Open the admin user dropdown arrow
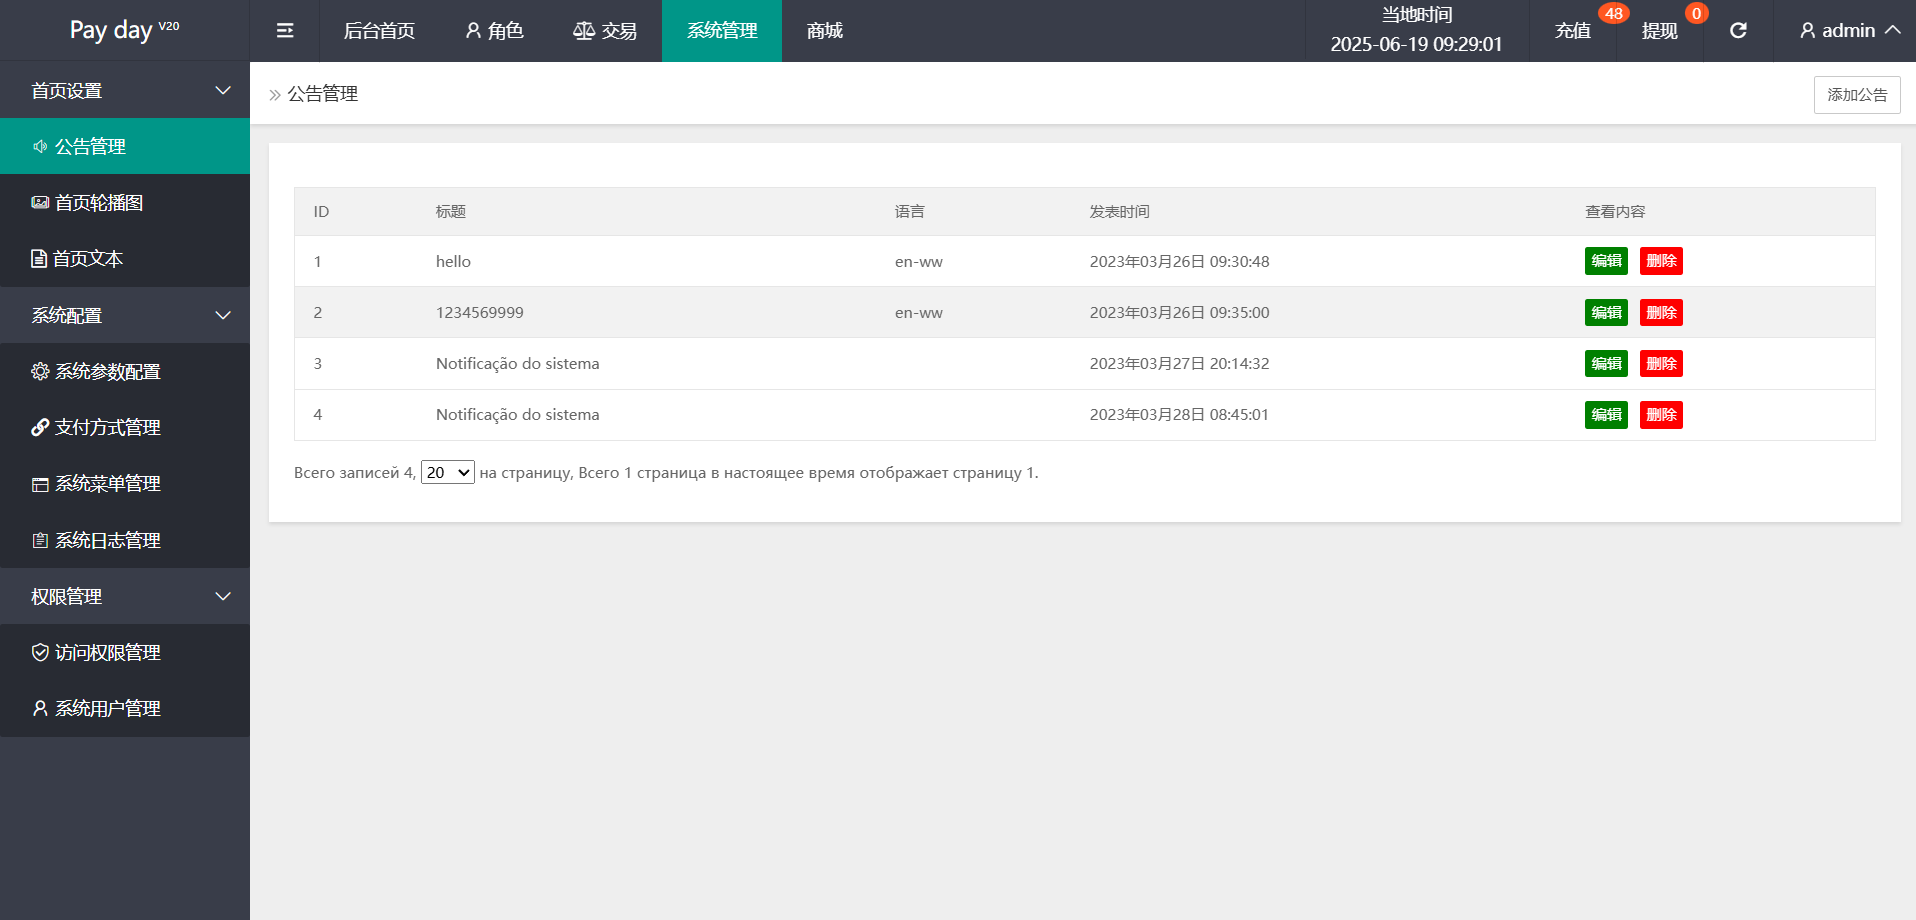This screenshot has height=920, width=1916. pyautogui.click(x=1893, y=30)
